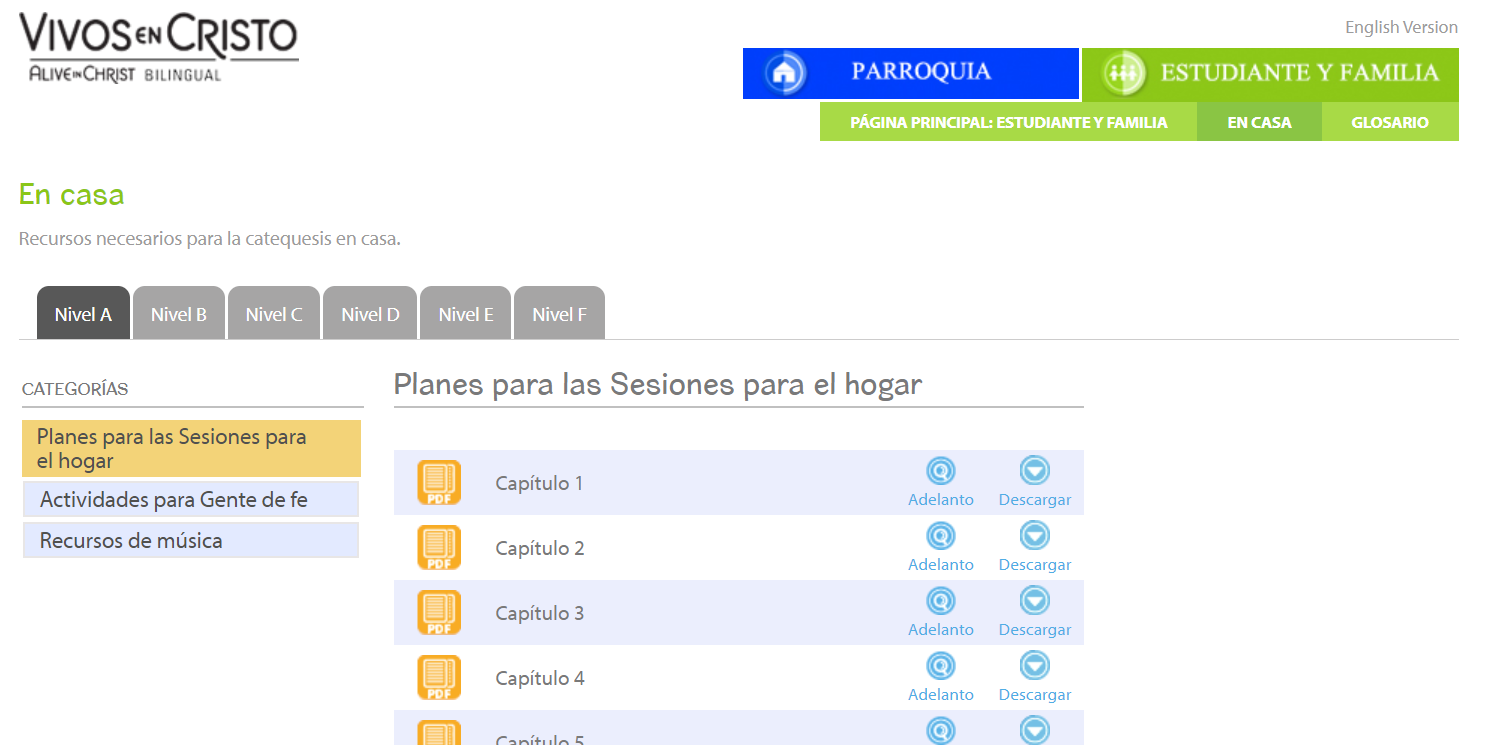Viewport: 1488px width, 745px height.
Task: Click the Adelanto preview icon for Capítulo 4
Action: point(940,666)
